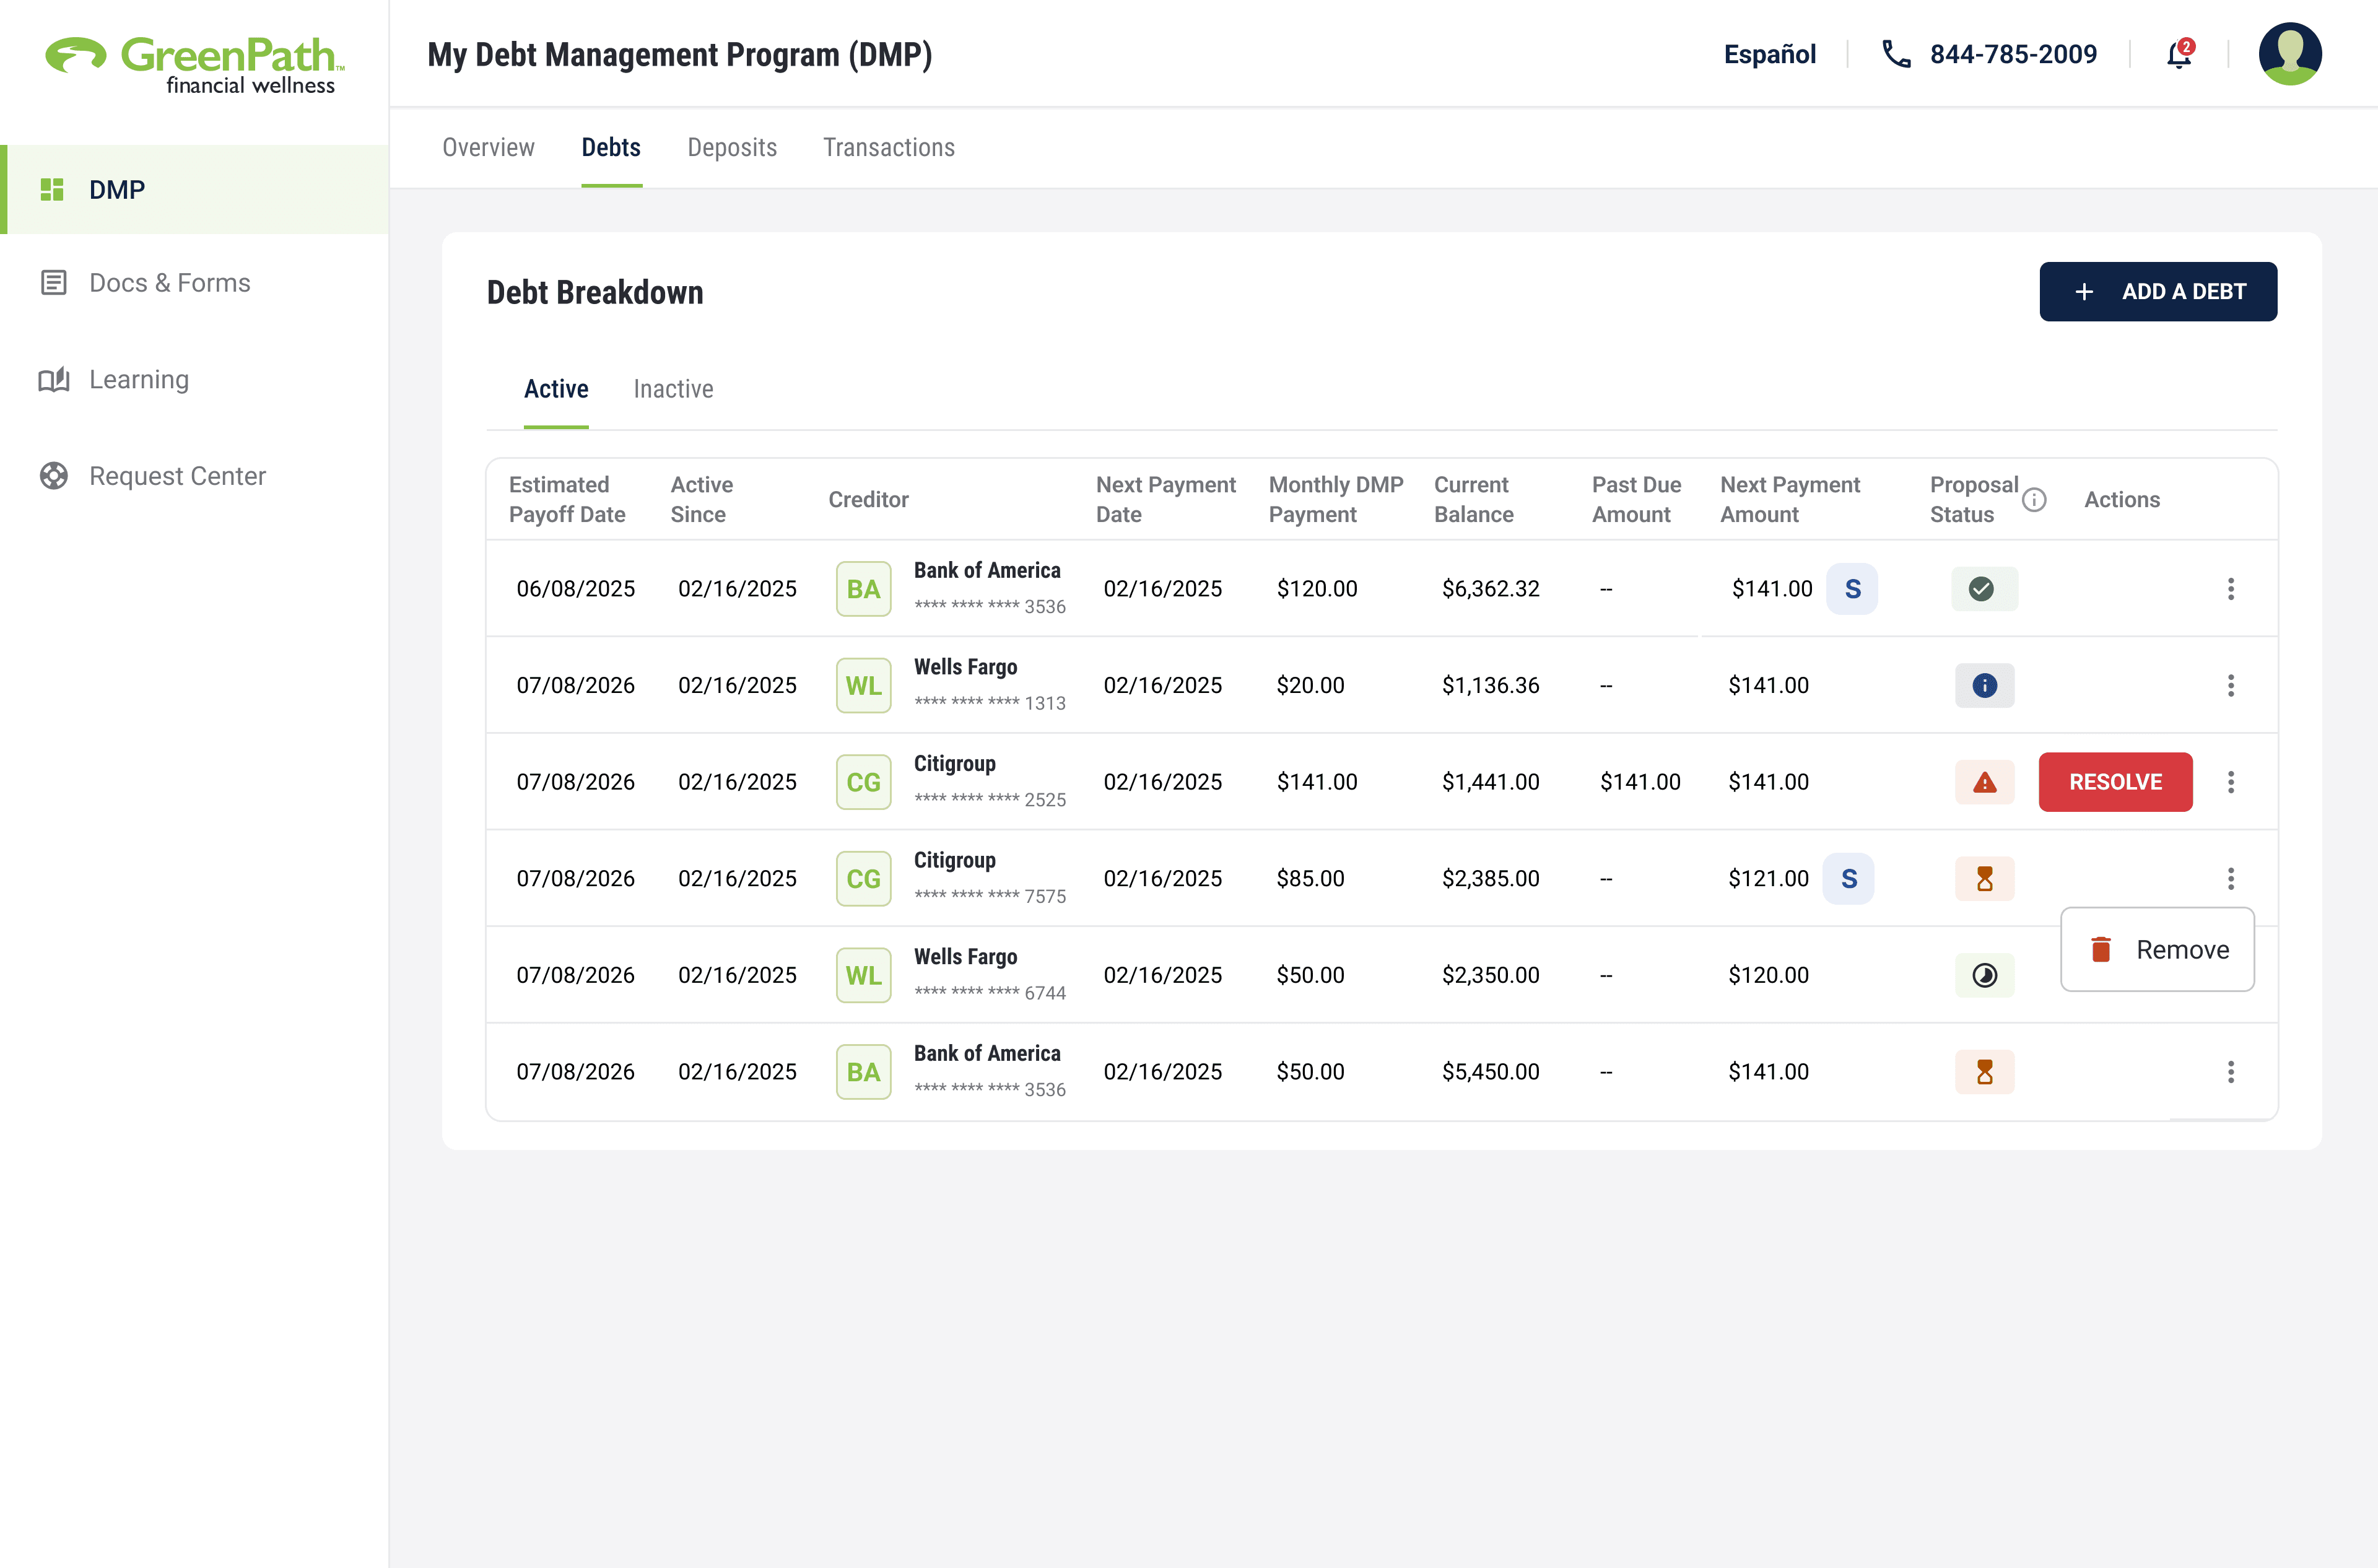Screen dimensions: 2378x1568
Task: Switch to the Inactive debts tab
Action: [673, 389]
